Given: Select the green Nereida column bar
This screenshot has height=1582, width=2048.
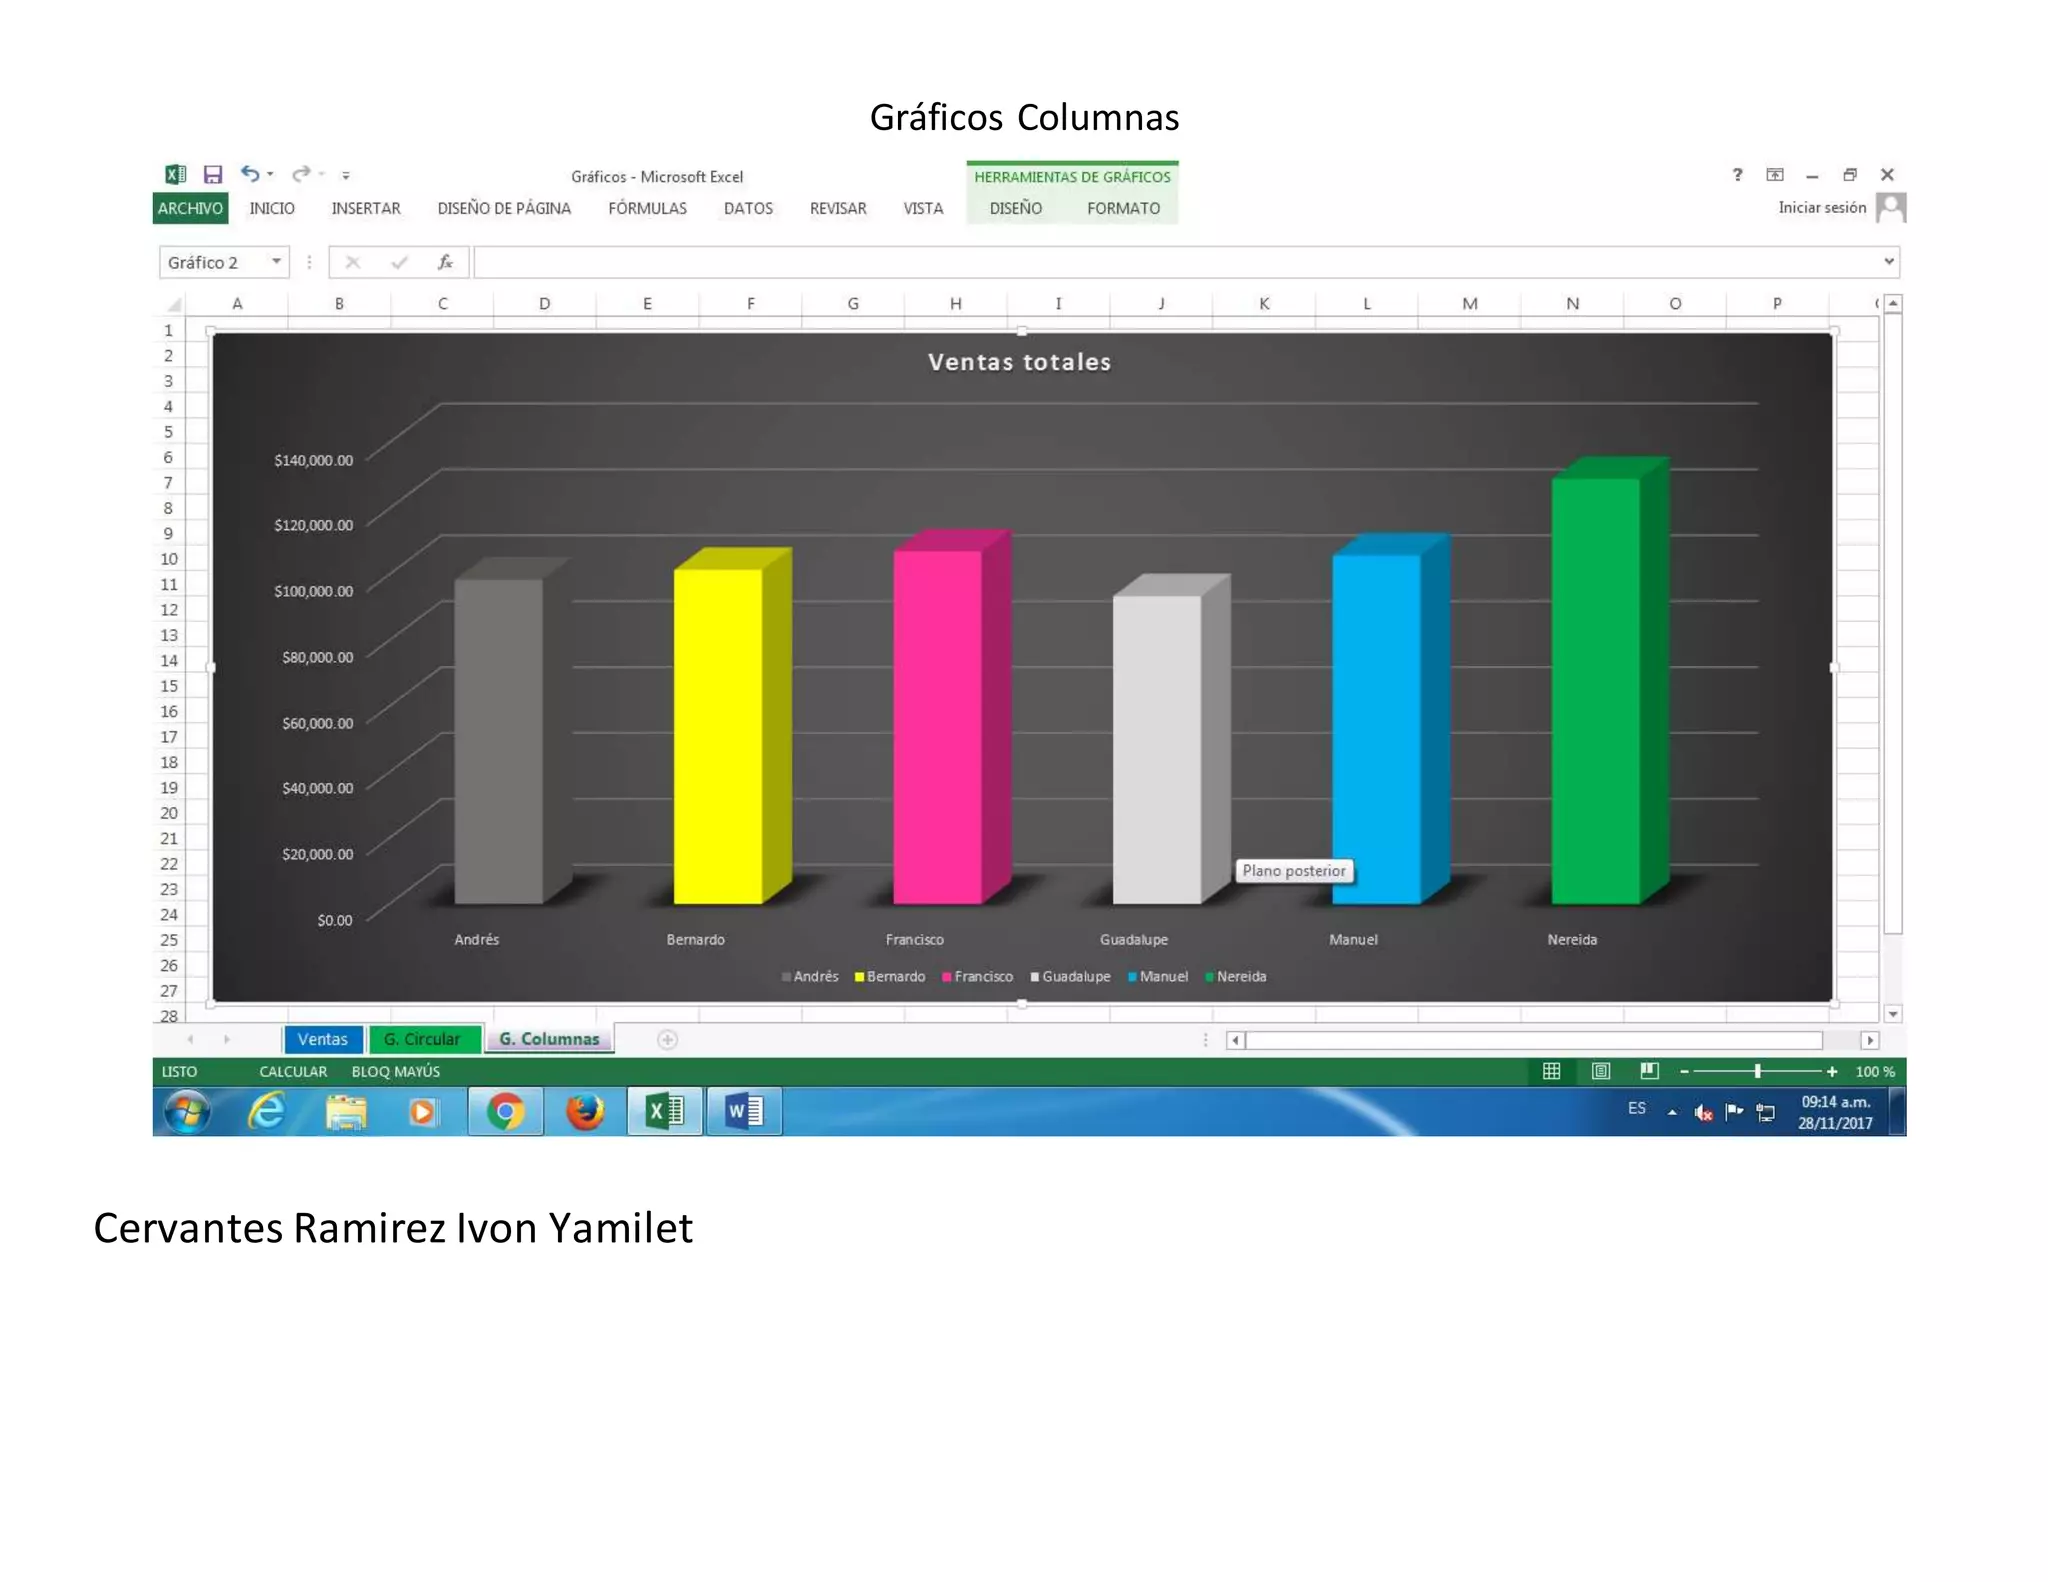Looking at the screenshot, I should [1595, 690].
